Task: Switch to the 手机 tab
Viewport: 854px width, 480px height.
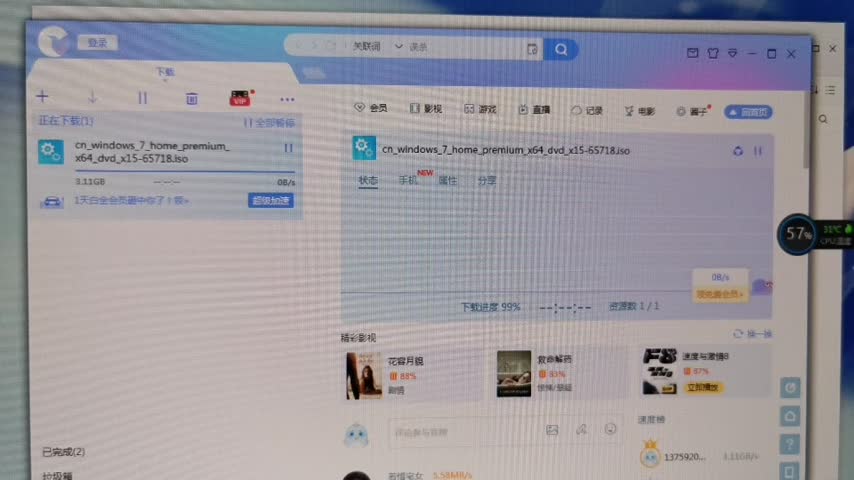Action: [408, 180]
